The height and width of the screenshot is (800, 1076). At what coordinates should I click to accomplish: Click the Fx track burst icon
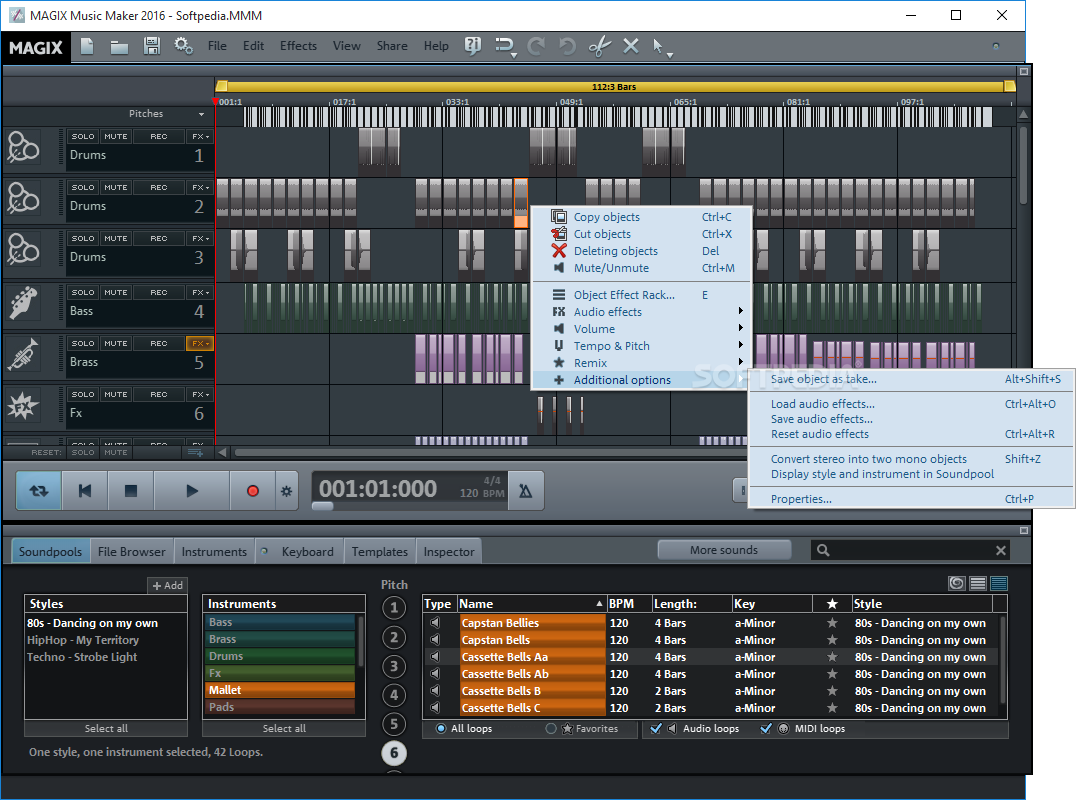pyautogui.click(x=23, y=405)
